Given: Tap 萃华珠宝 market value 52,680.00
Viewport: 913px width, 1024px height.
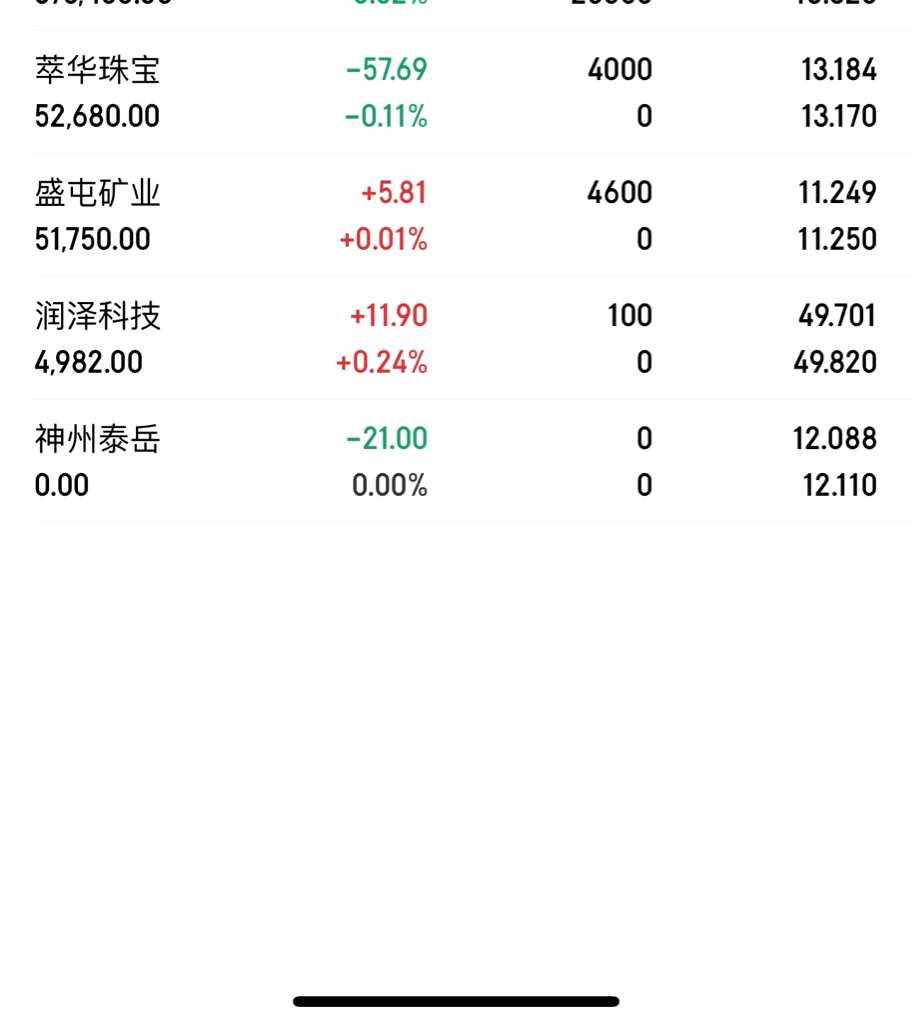Looking at the screenshot, I should point(97,117).
